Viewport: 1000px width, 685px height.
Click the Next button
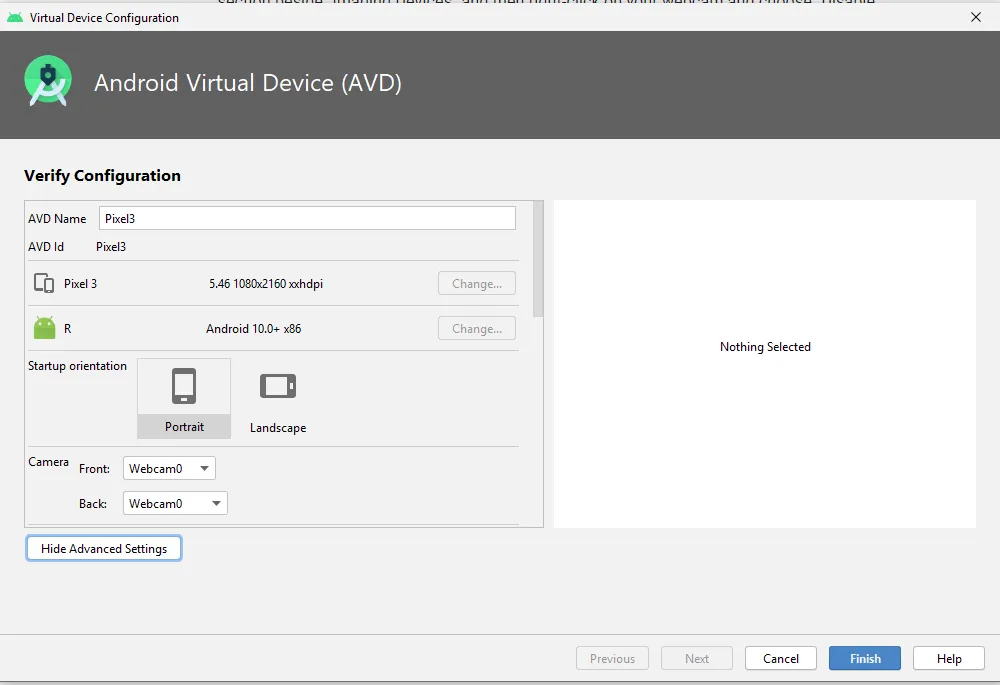[697, 658]
